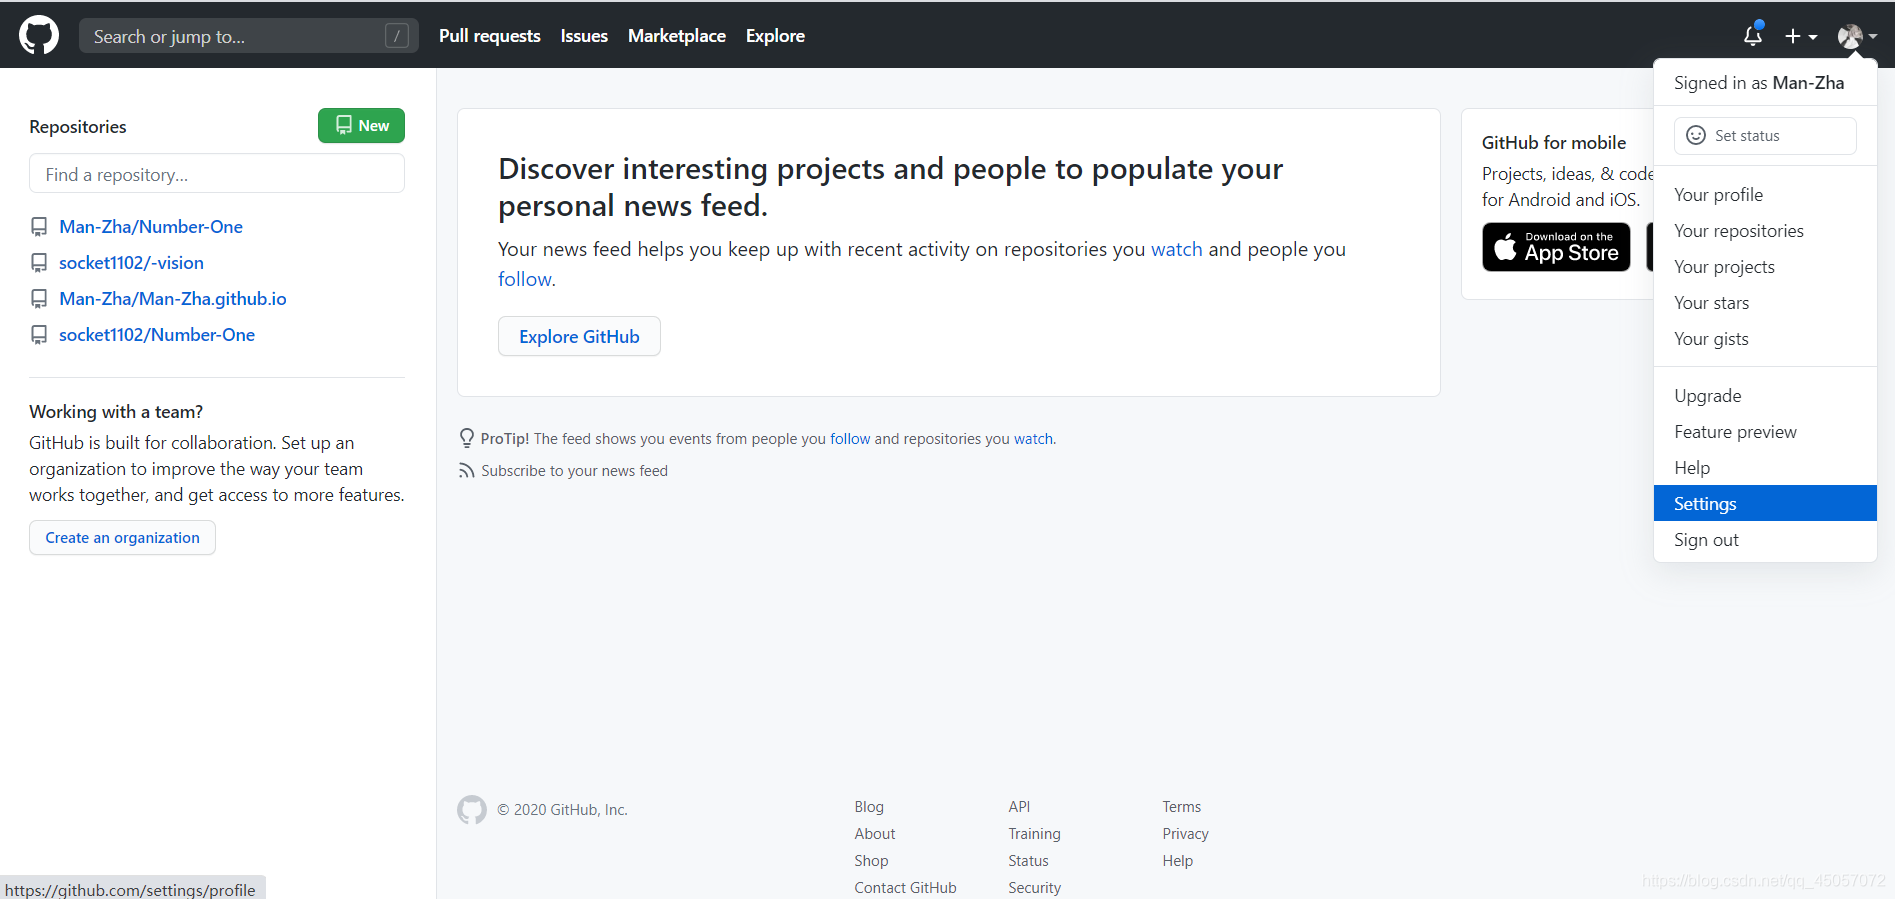The width and height of the screenshot is (1895, 899).
Task: Open Pull requests in header
Action: [x=490, y=36]
